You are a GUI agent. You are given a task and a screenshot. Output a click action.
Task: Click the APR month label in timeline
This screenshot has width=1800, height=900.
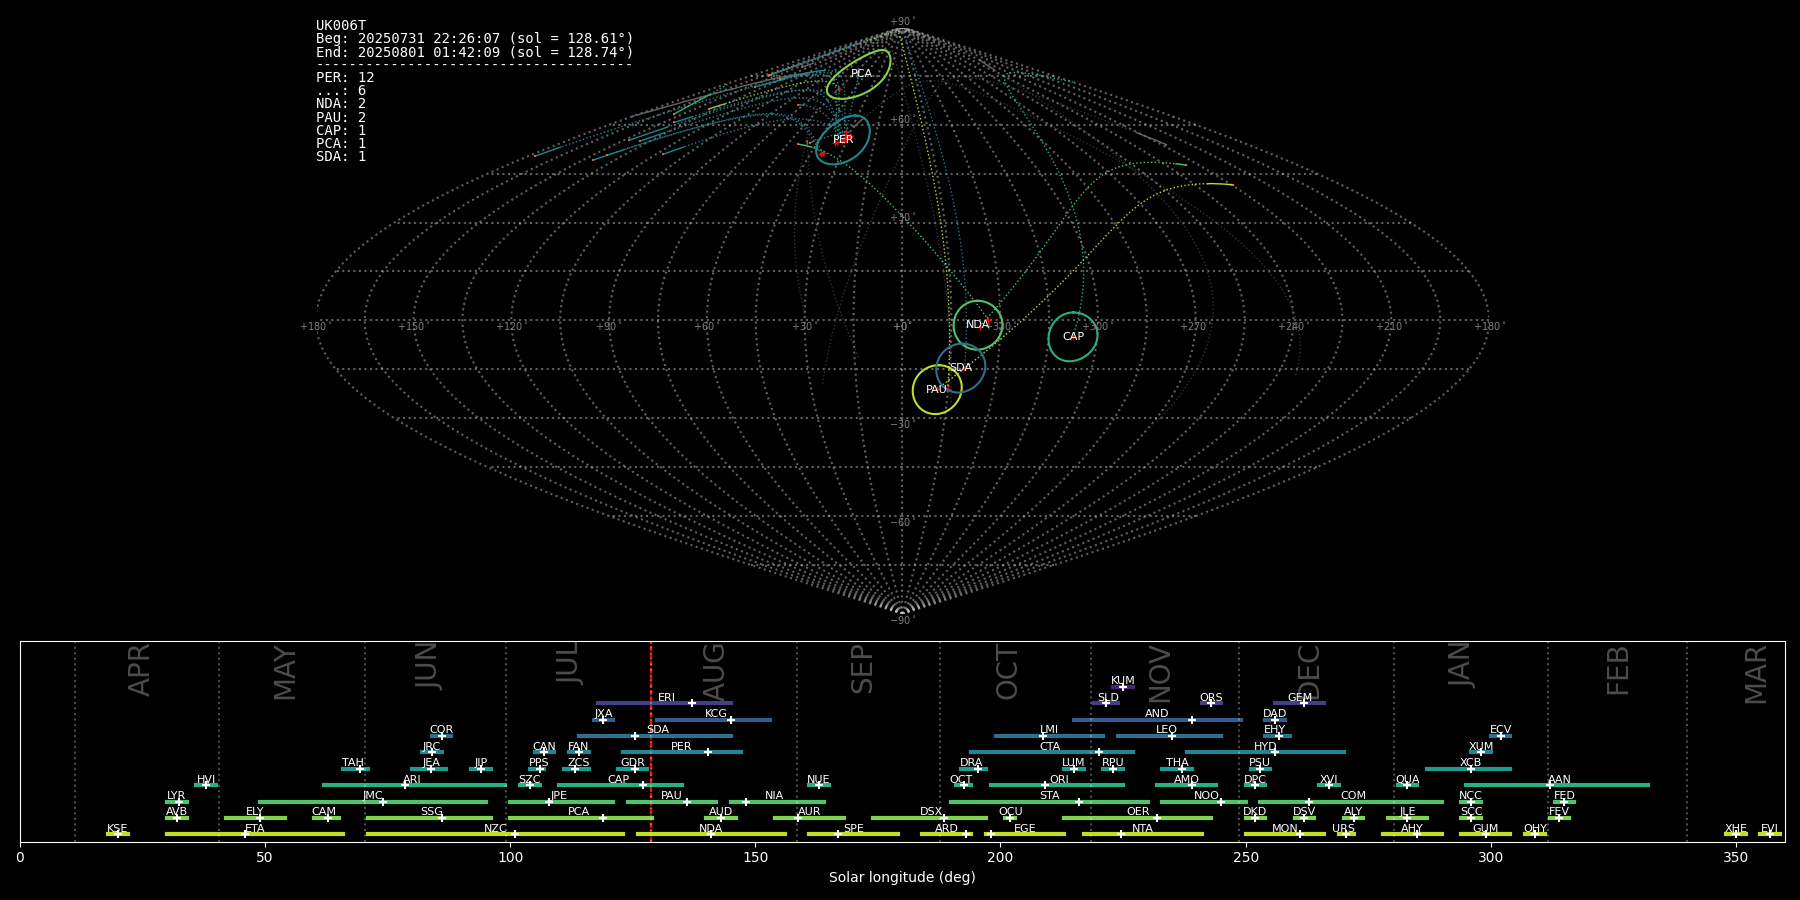[x=139, y=670]
